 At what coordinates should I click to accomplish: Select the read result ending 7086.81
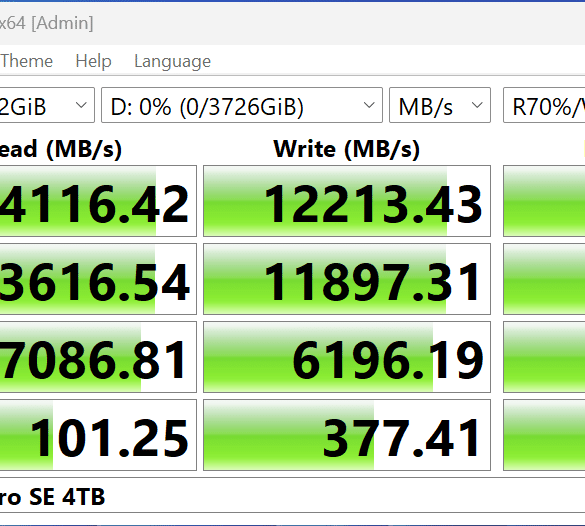pos(98,357)
